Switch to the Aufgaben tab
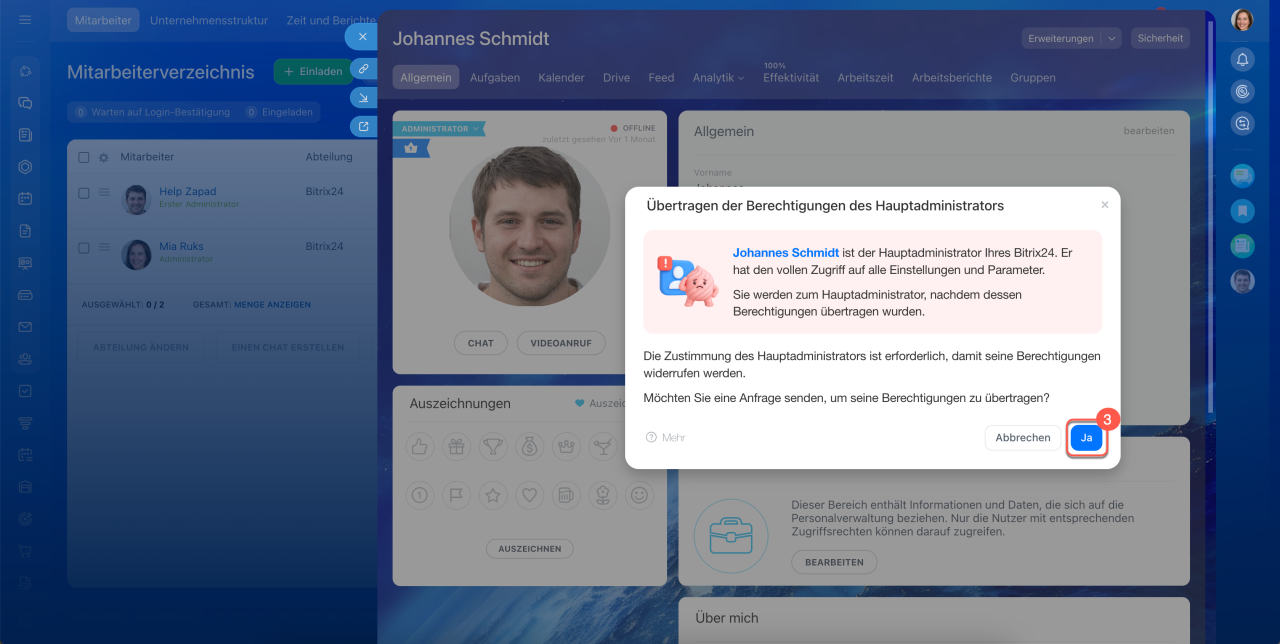The image size is (1280, 644). pyautogui.click(x=495, y=77)
